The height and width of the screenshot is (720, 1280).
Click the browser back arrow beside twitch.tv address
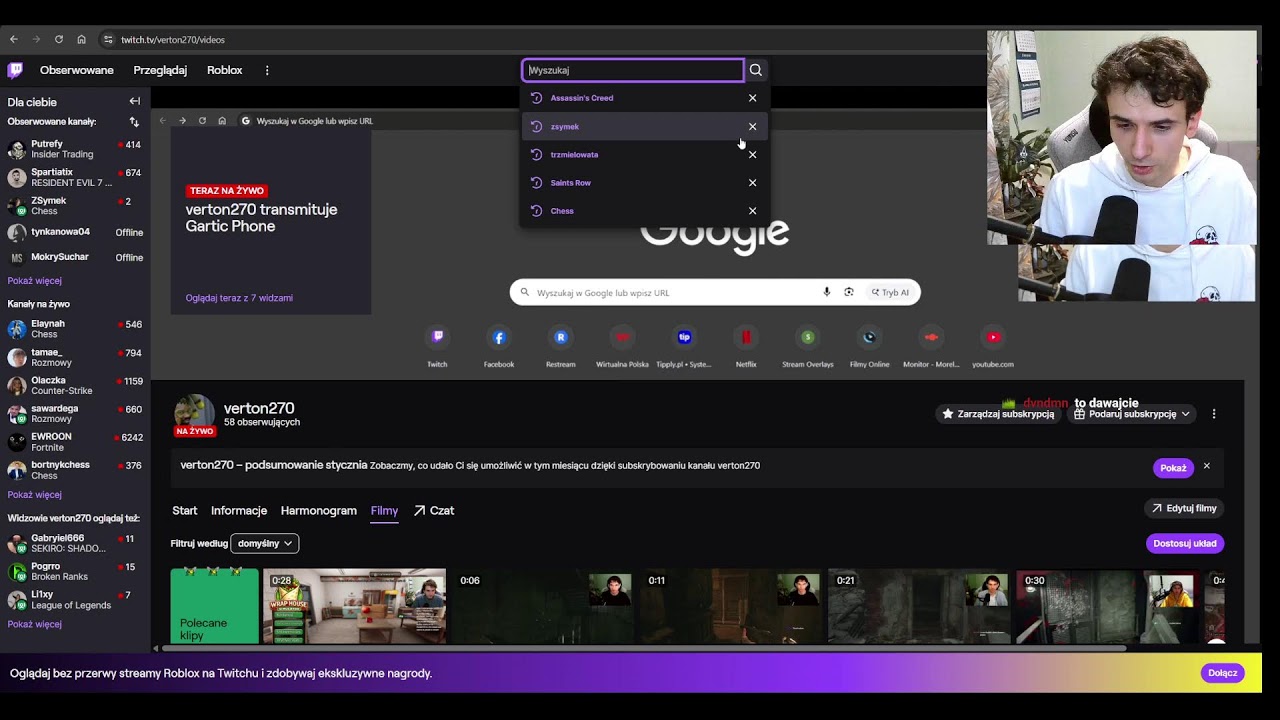click(14, 40)
